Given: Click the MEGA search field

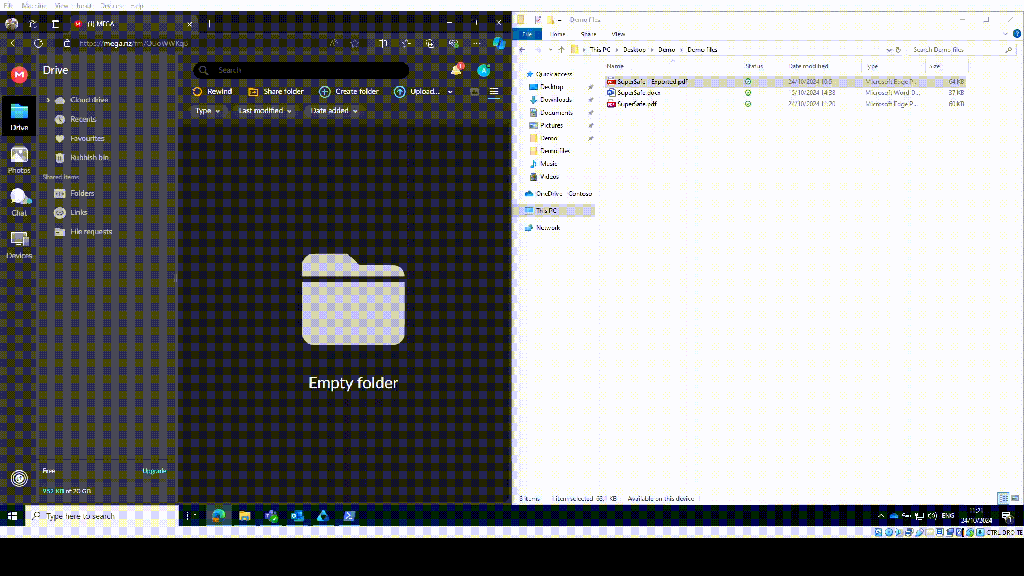Looking at the screenshot, I should (301, 70).
